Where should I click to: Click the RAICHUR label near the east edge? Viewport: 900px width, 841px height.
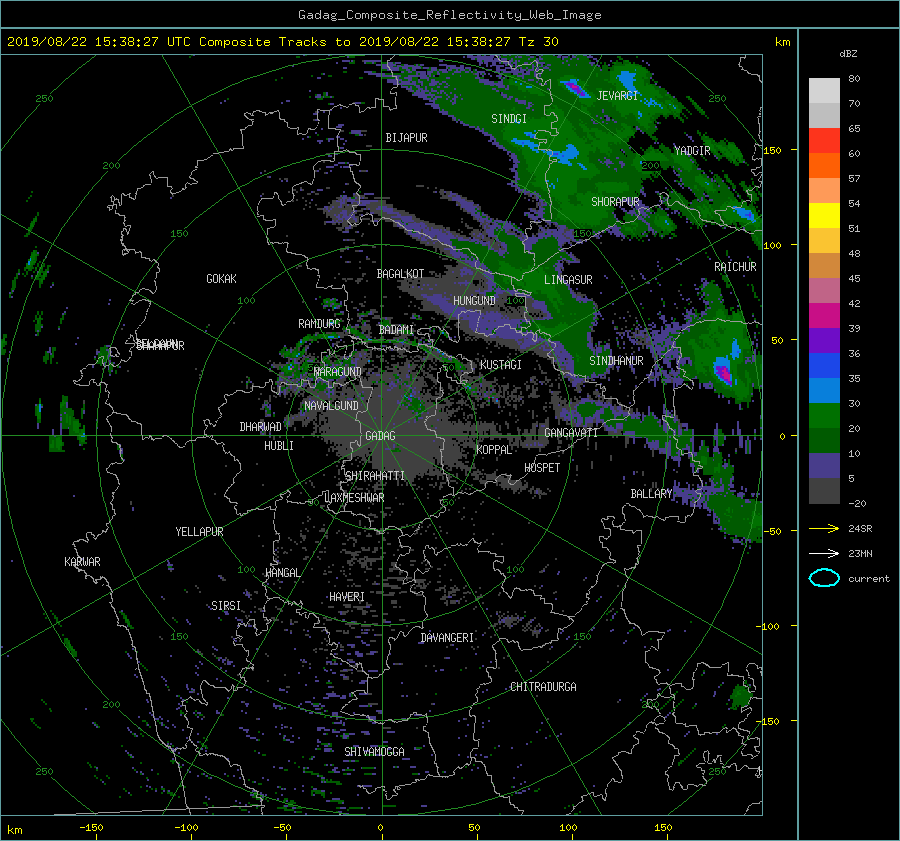pyautogui.click(x=735, y=267)
